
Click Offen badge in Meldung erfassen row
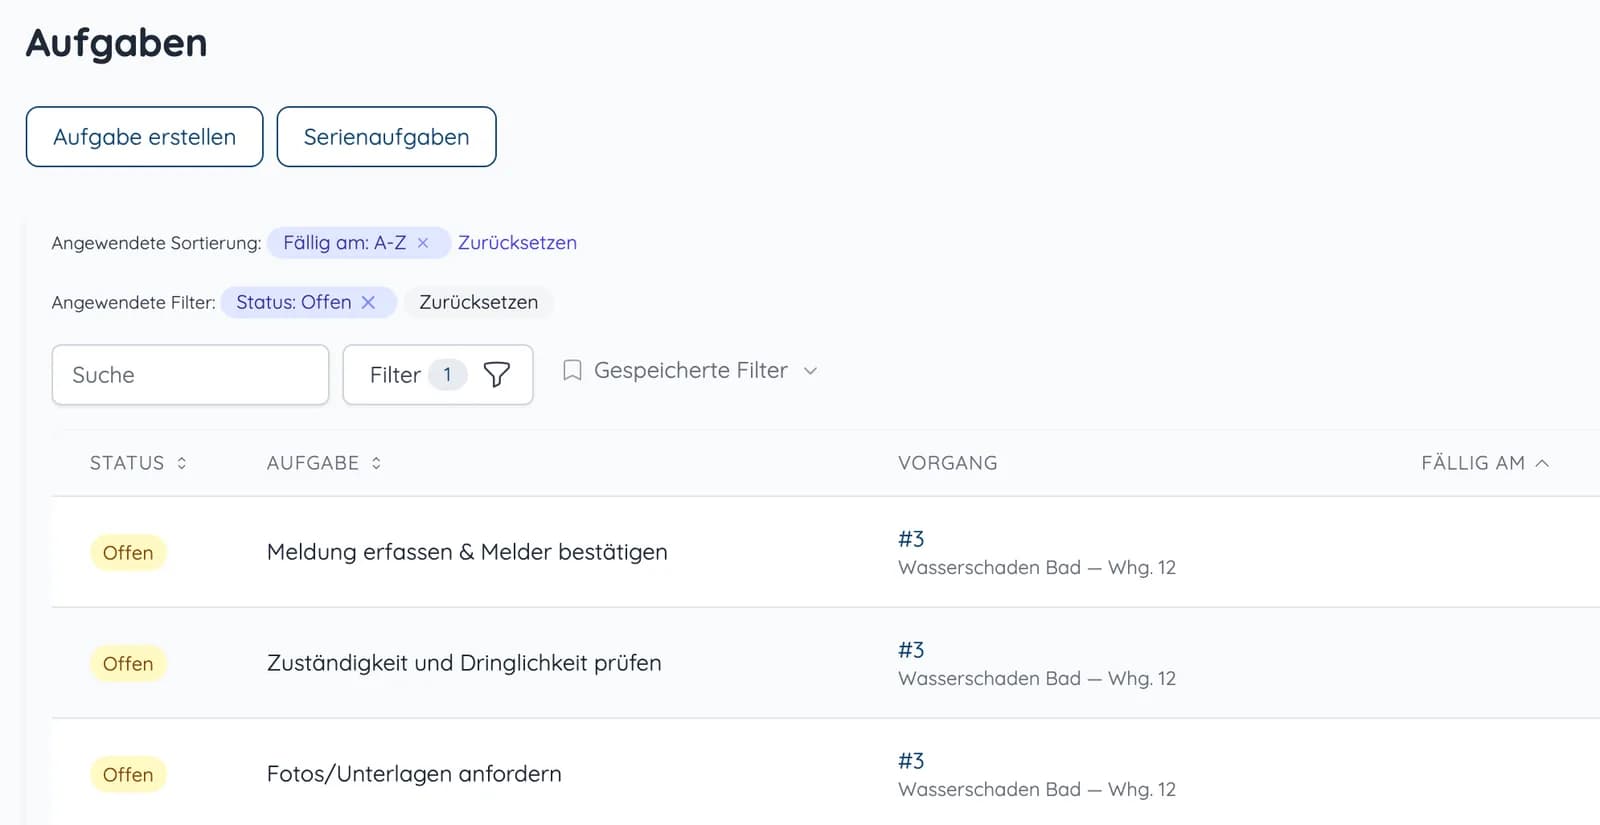point(128,553)
